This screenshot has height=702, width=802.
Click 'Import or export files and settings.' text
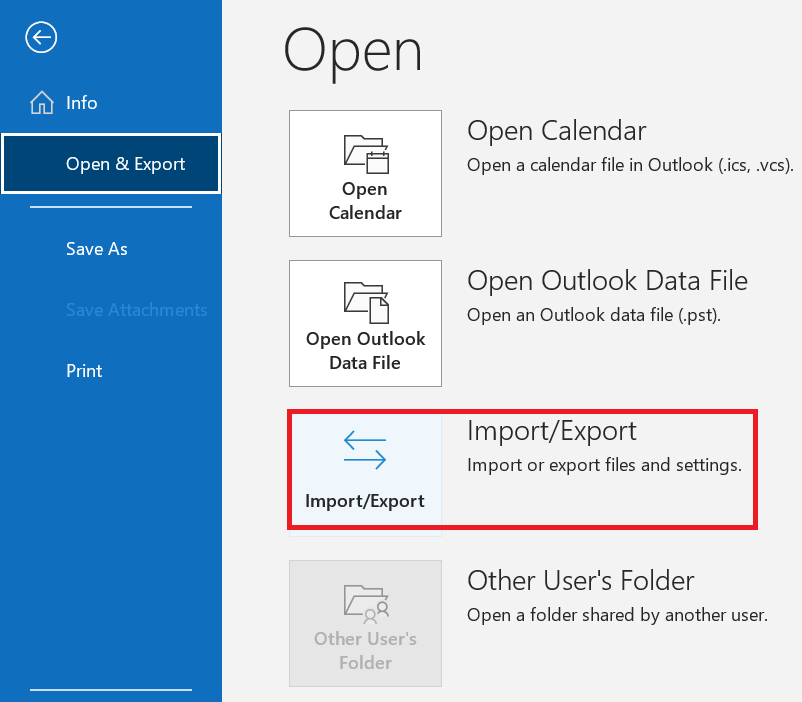604,465
